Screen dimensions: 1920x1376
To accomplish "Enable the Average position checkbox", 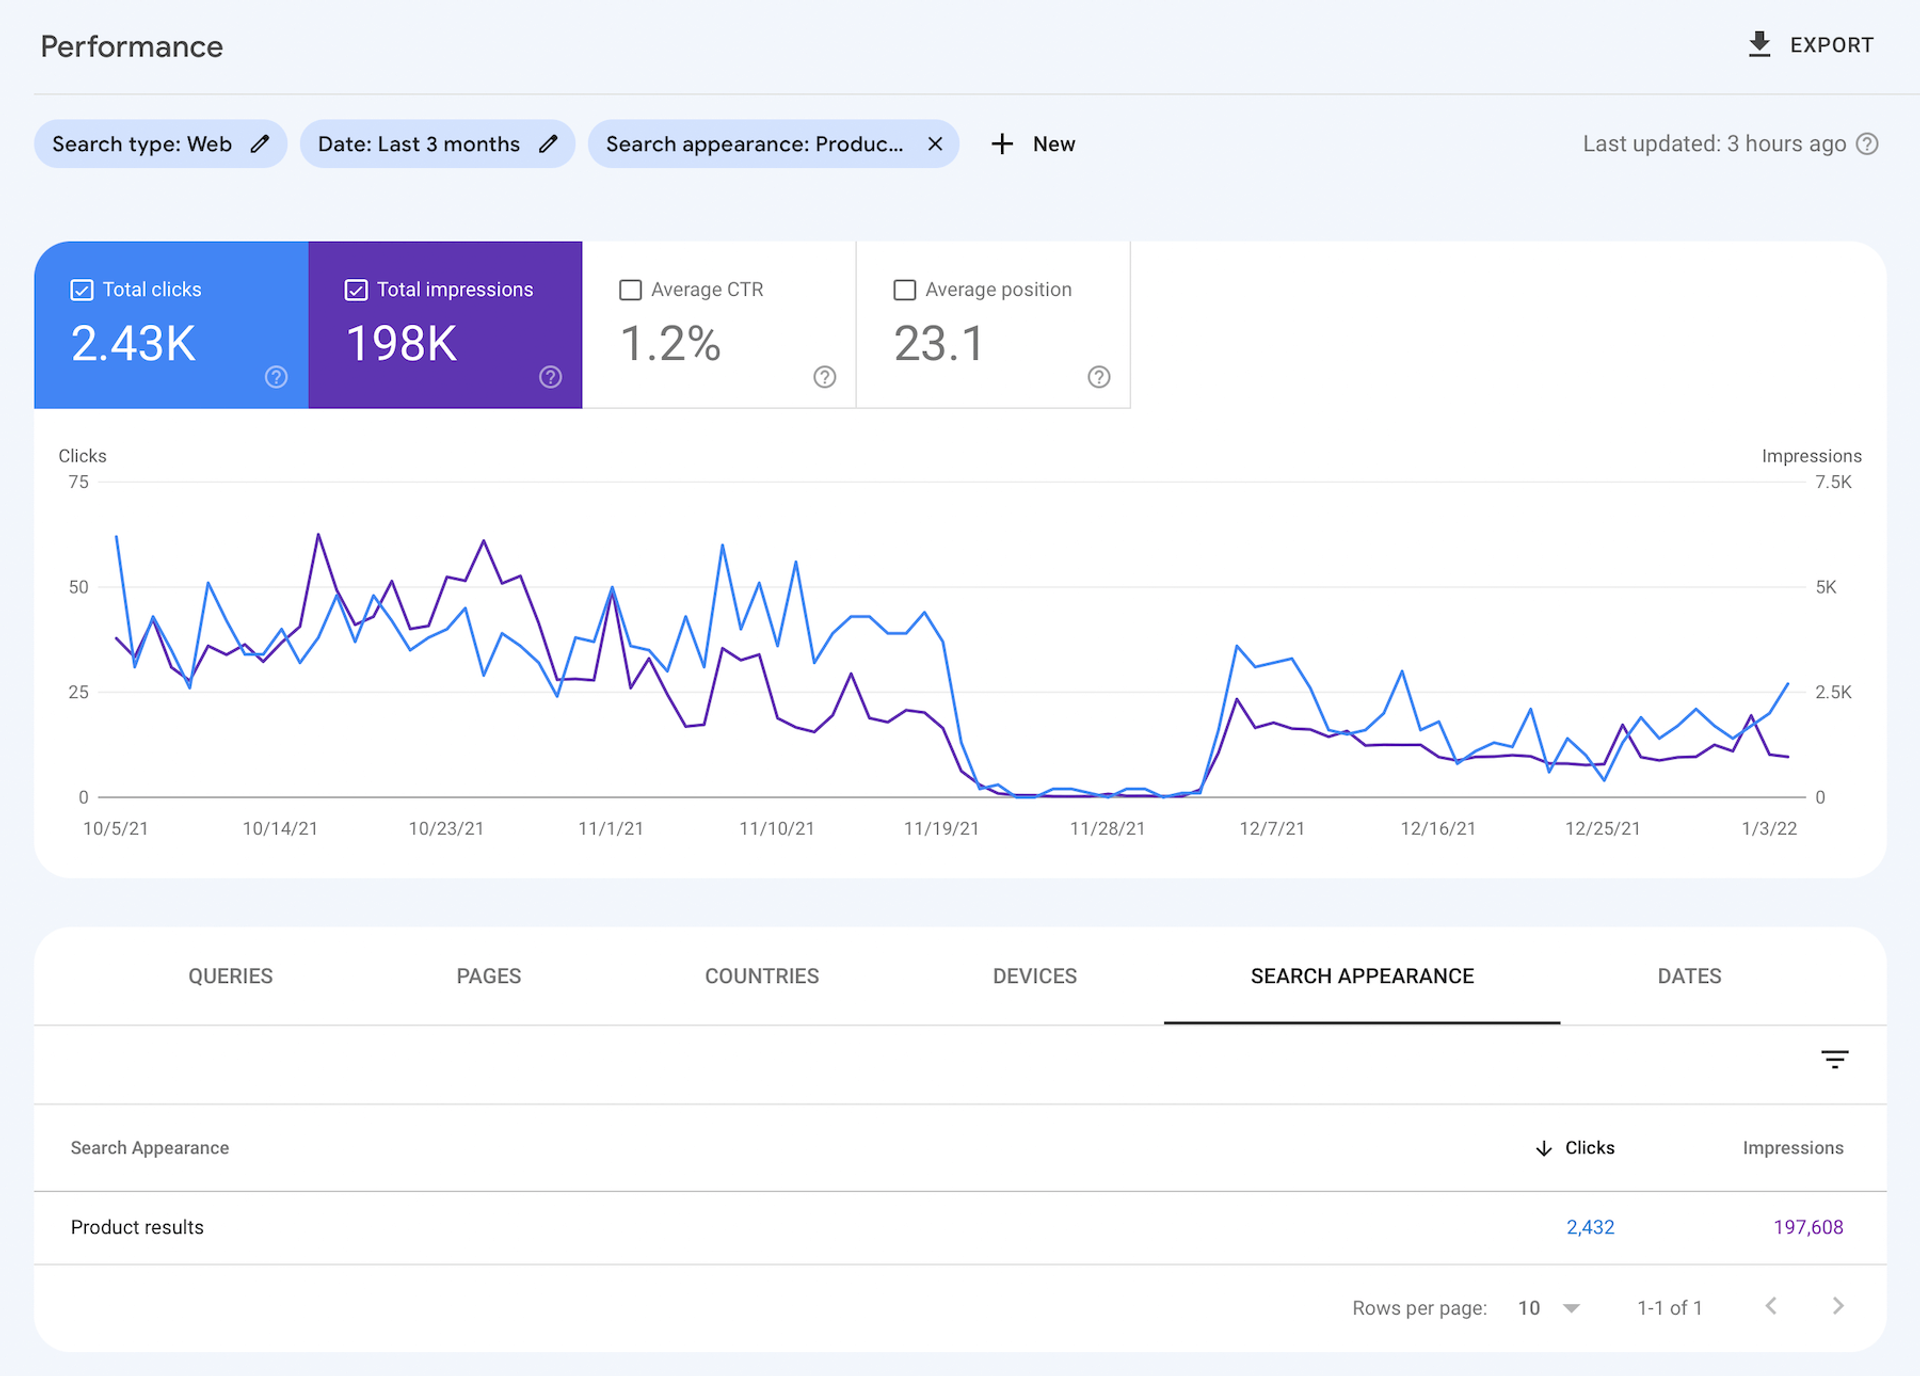I will pyautogui.click(x=904, y=290).
